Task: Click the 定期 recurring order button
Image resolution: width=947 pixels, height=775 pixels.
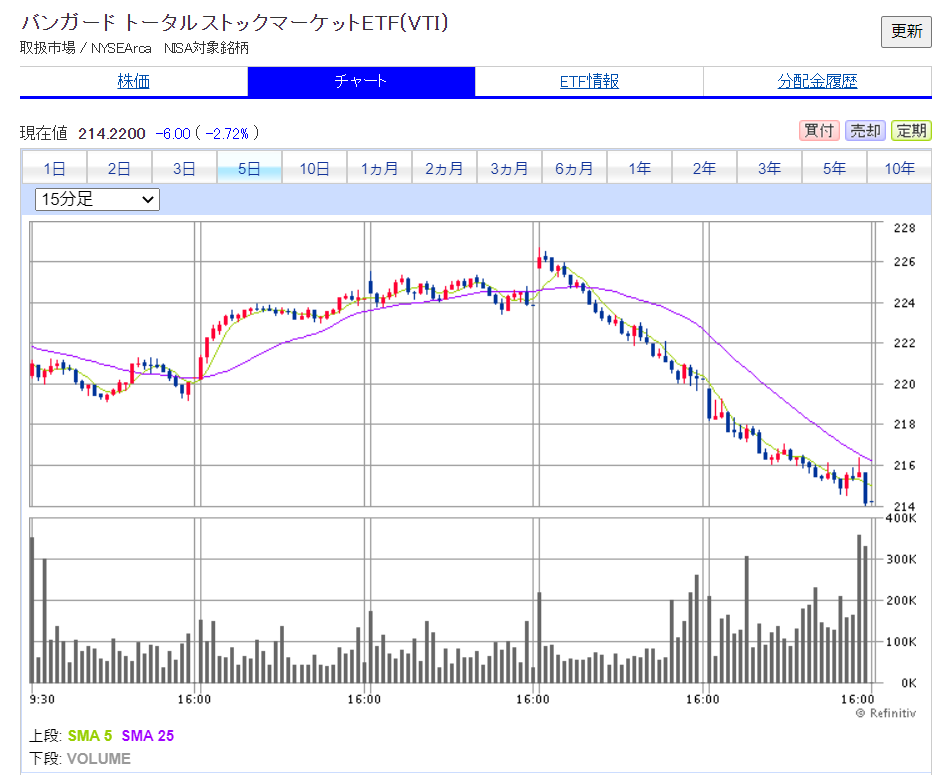Action: (x=911, y=130)
